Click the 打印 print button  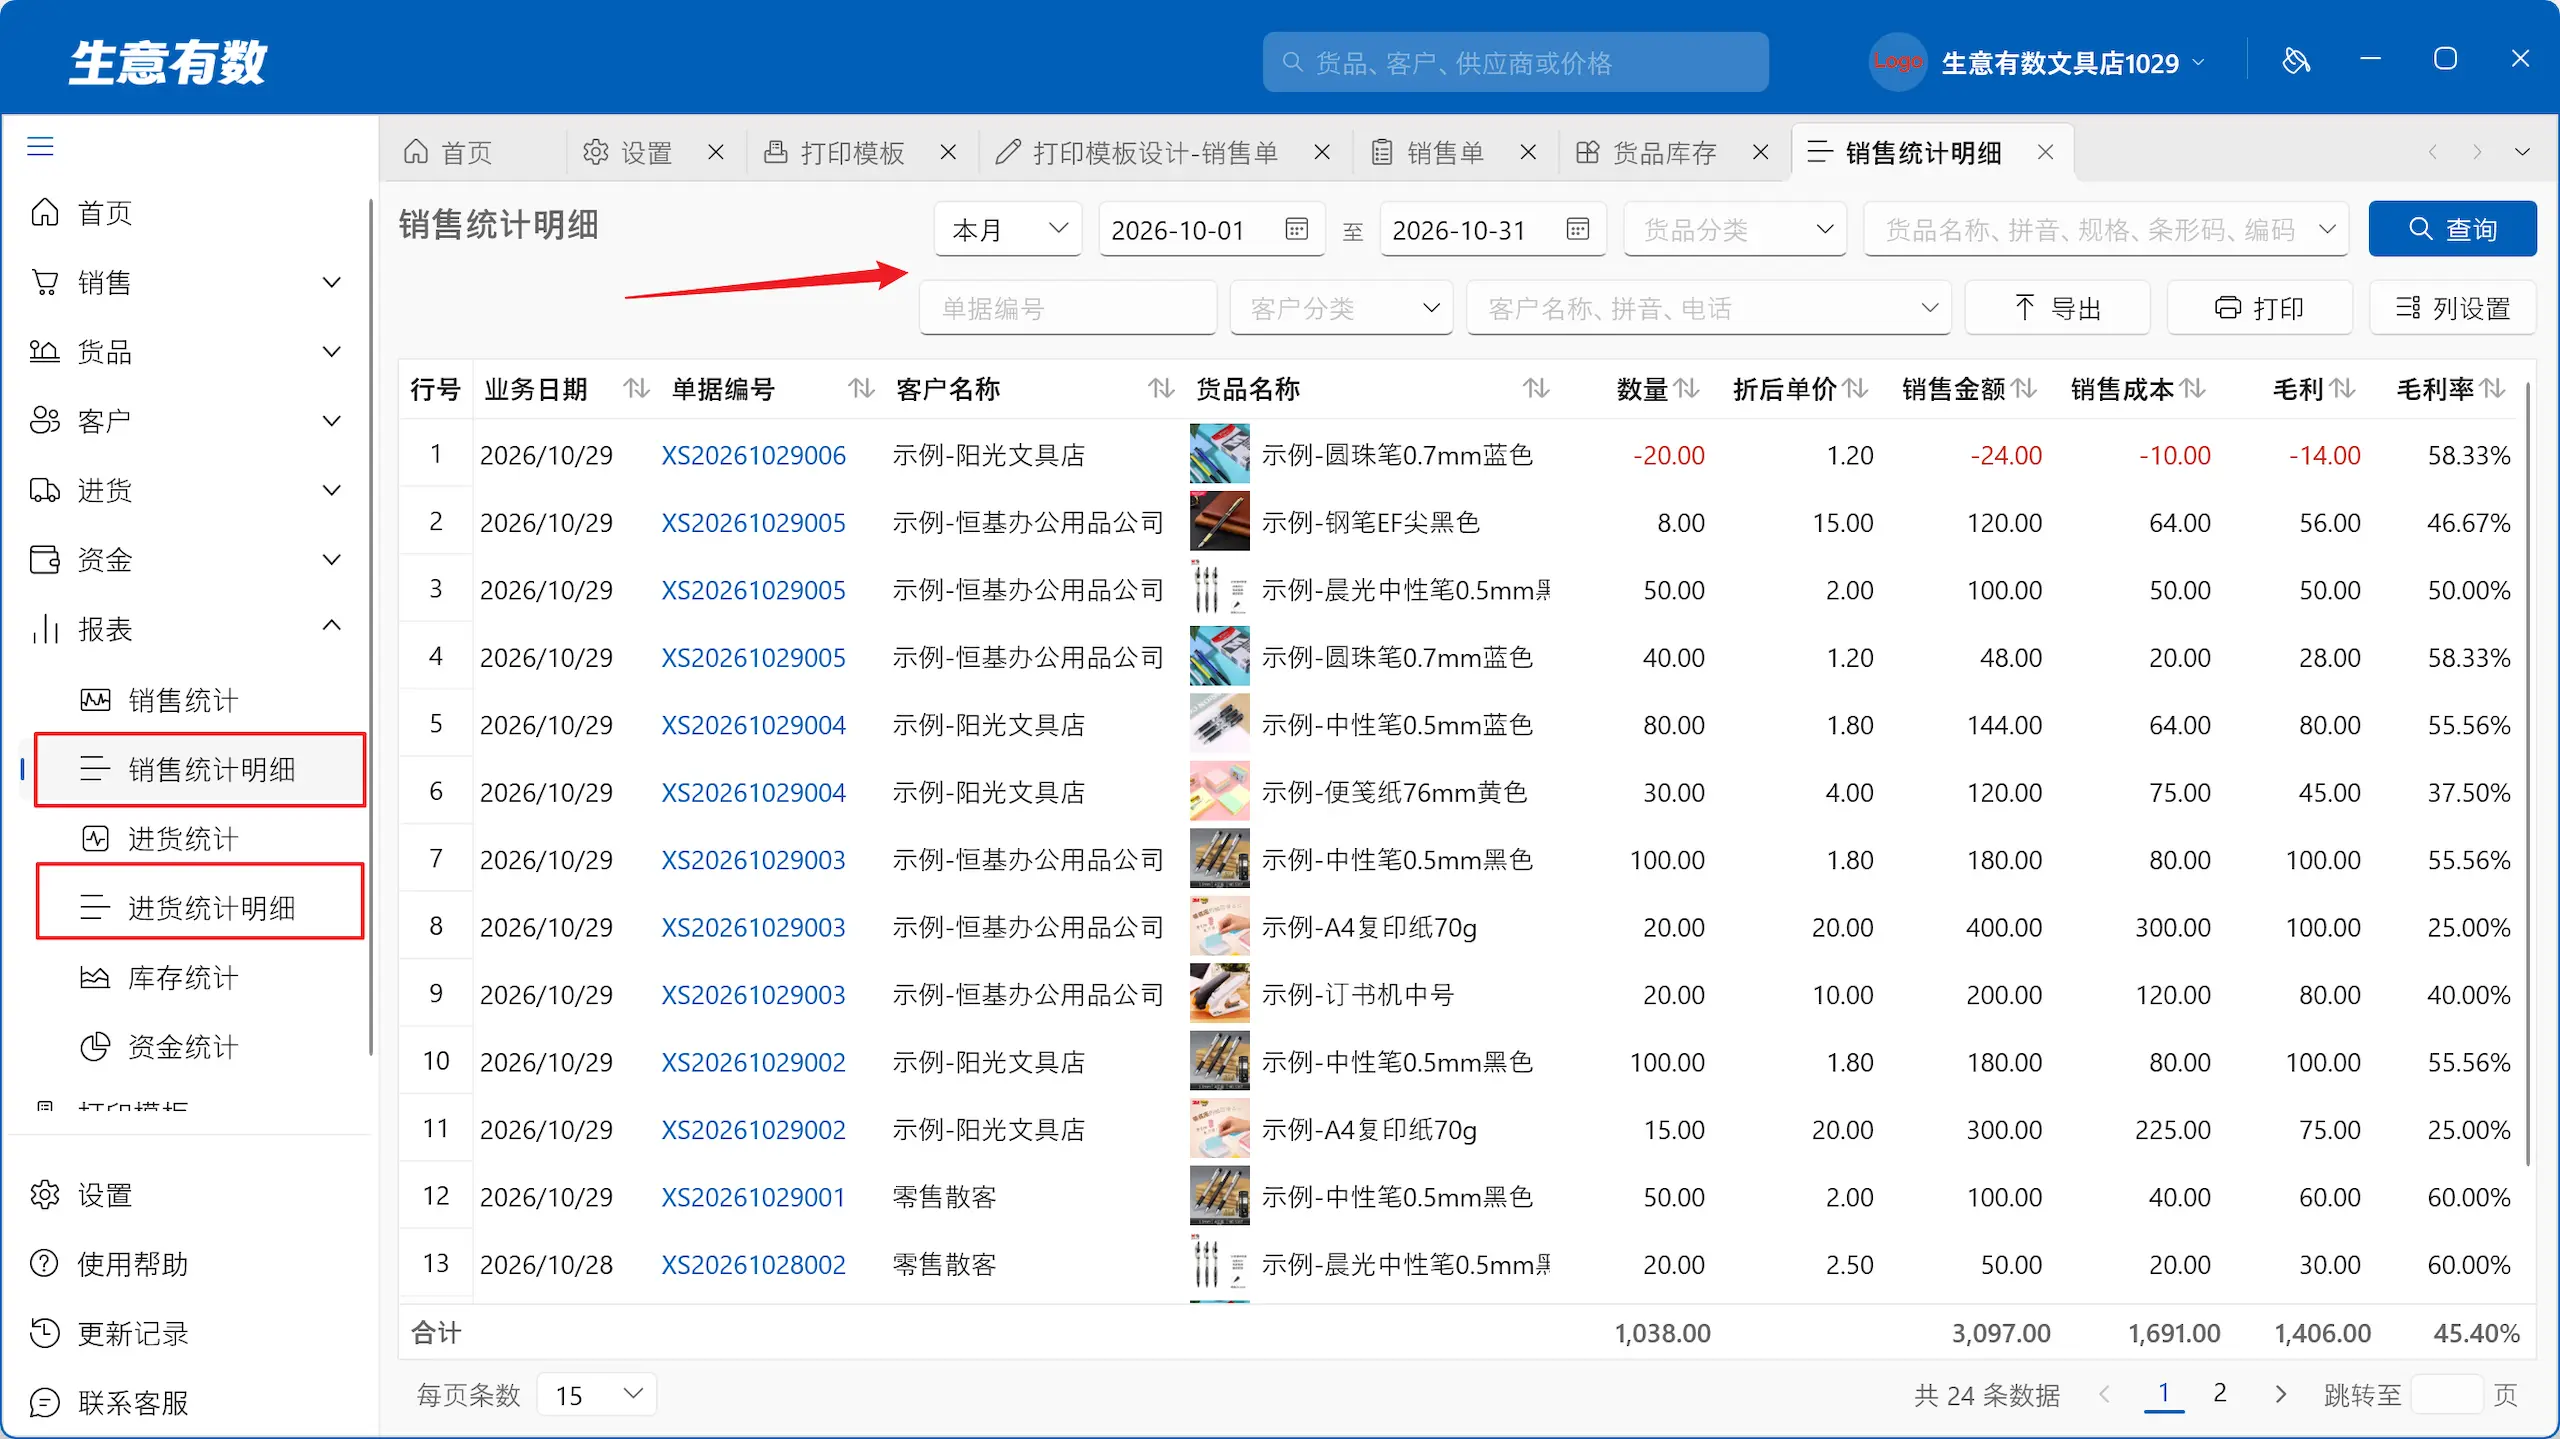point(2259,308)
